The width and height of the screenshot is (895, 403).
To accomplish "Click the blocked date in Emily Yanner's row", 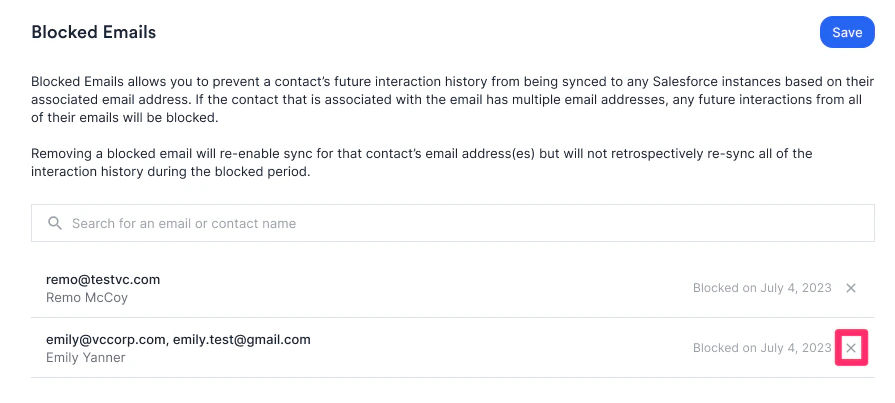I will click(762, 348).
